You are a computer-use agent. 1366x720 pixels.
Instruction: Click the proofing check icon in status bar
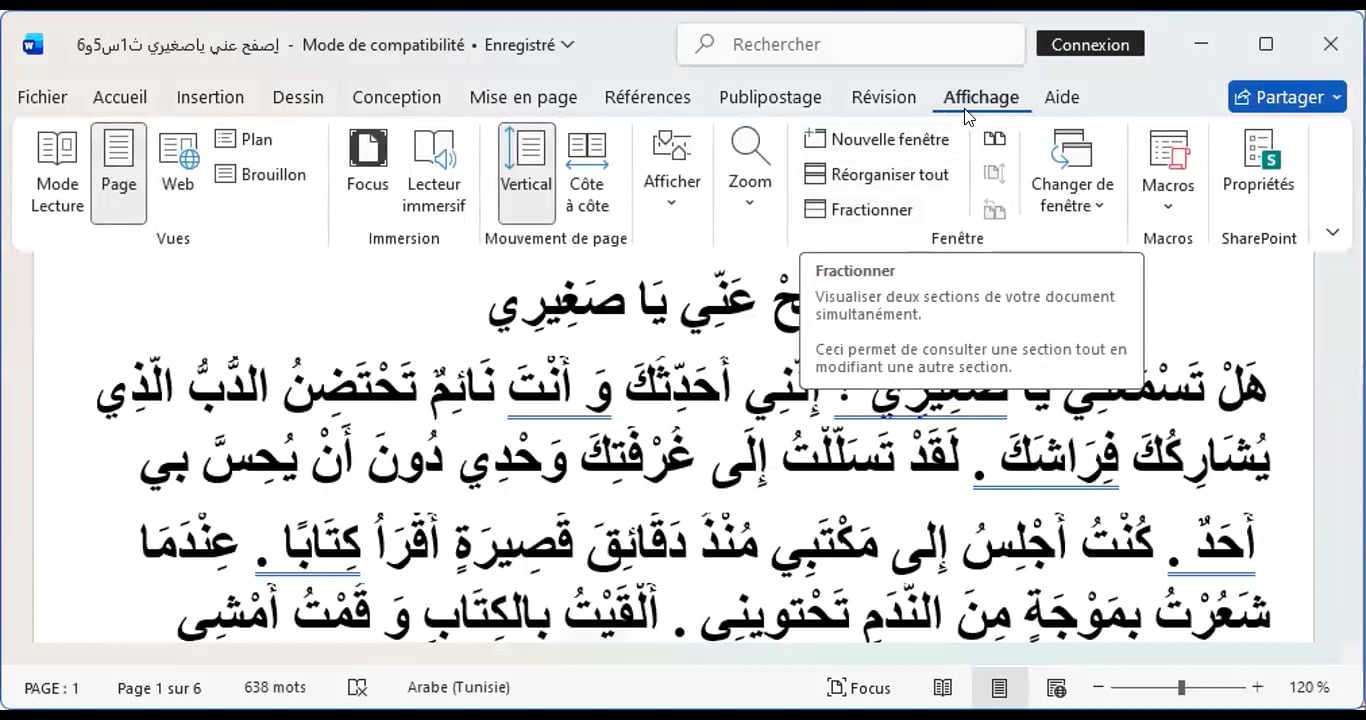coord(357,688)
